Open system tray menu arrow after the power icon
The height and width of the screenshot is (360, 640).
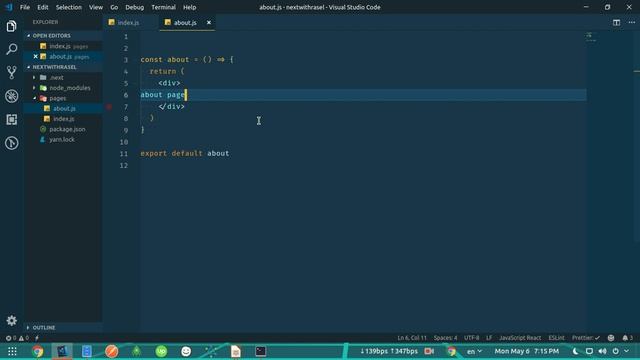click(627, 351)
